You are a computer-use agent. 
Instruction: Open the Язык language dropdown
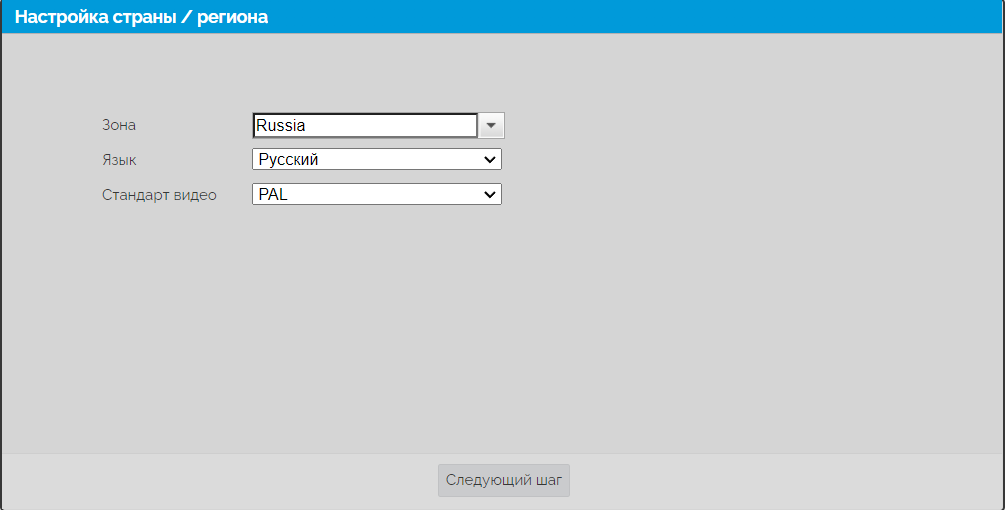coord(376,160)
